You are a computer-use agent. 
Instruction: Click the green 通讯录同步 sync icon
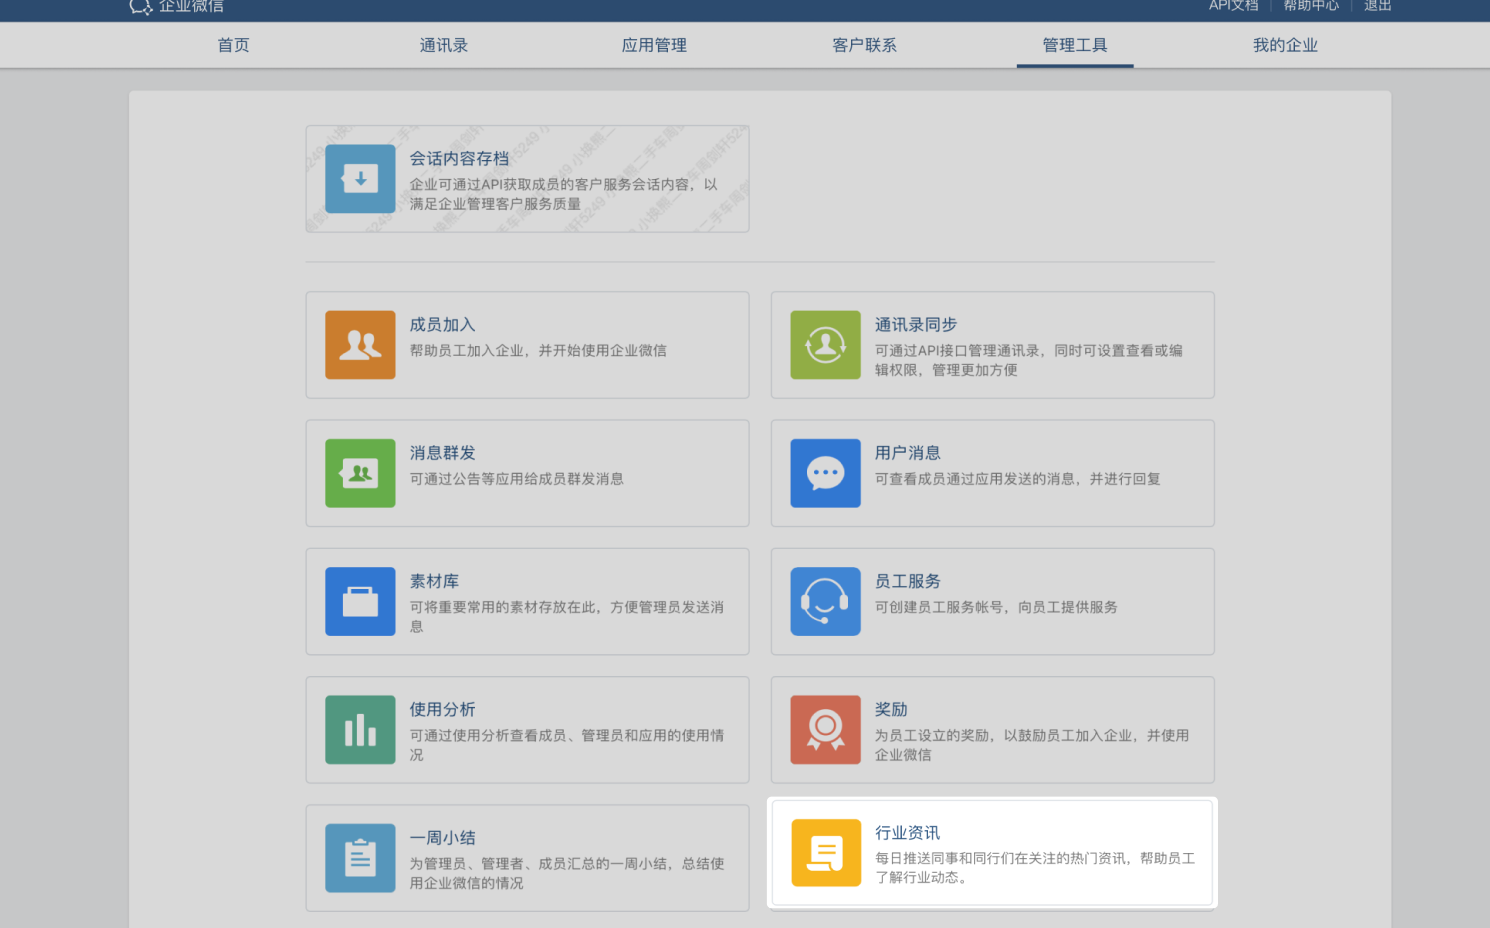tap(825, 345)
